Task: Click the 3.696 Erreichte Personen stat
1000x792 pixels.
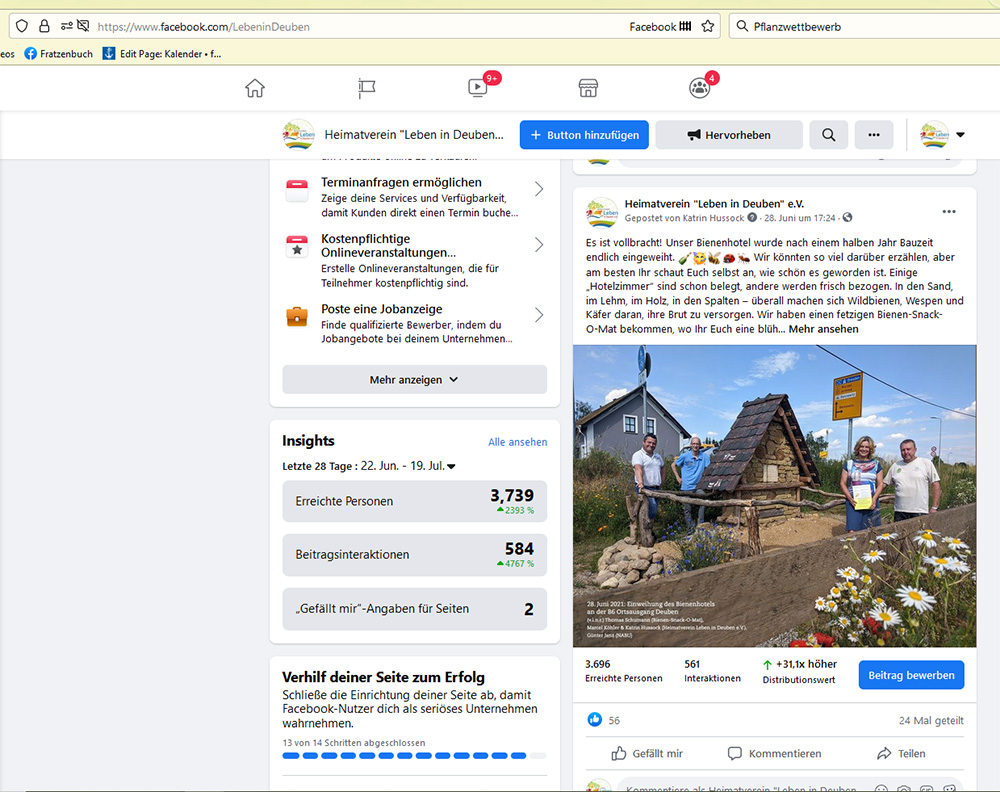Action: tap(623, 671)
